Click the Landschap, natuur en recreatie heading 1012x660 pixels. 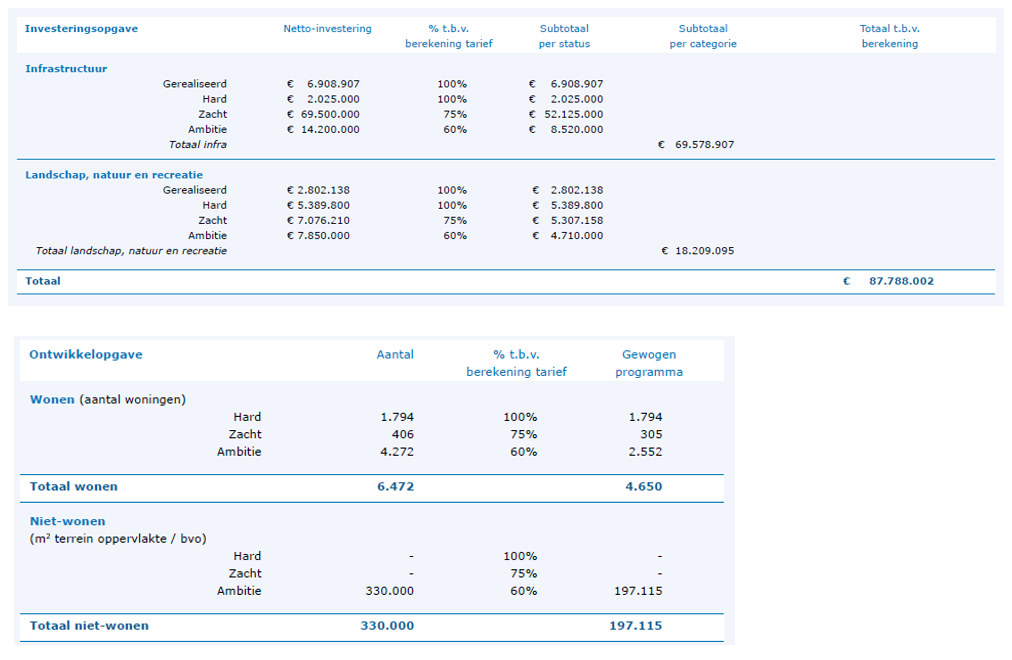point(113,175)
